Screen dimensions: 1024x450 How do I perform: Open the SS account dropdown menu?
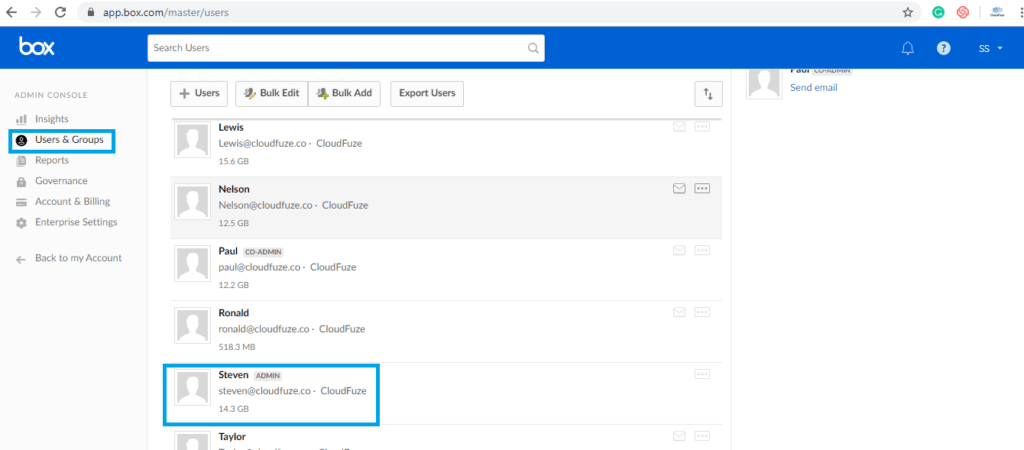coord(990,48)
